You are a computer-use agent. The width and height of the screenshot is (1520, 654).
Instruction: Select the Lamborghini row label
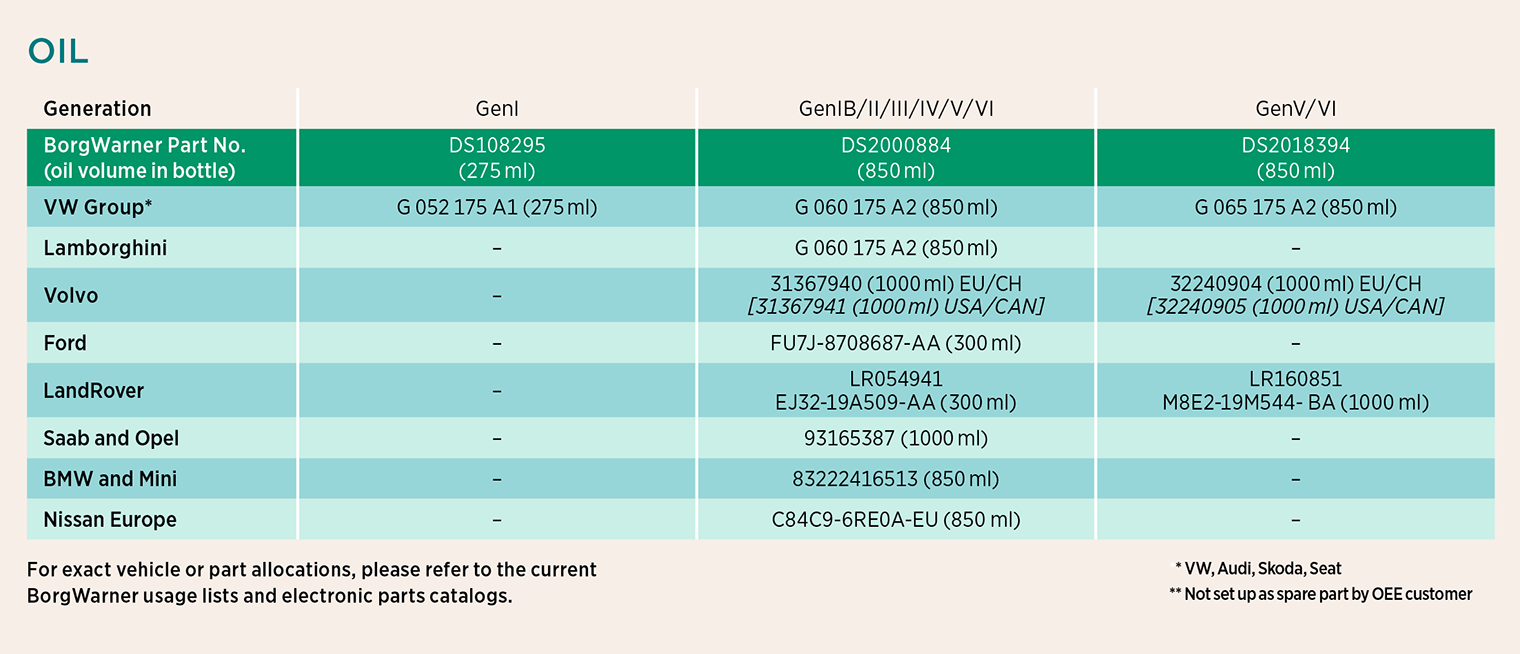[105, 248]
